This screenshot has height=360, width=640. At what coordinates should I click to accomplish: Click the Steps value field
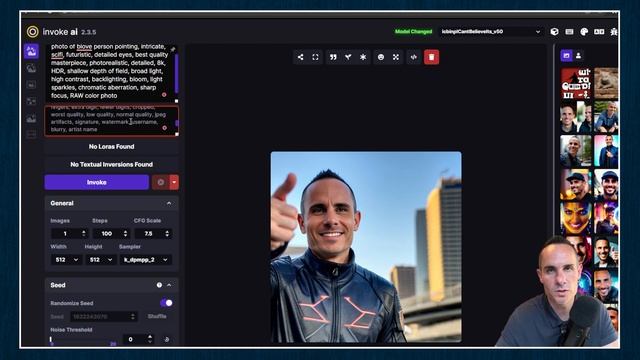pyautogui.click(x=107, y=233)
